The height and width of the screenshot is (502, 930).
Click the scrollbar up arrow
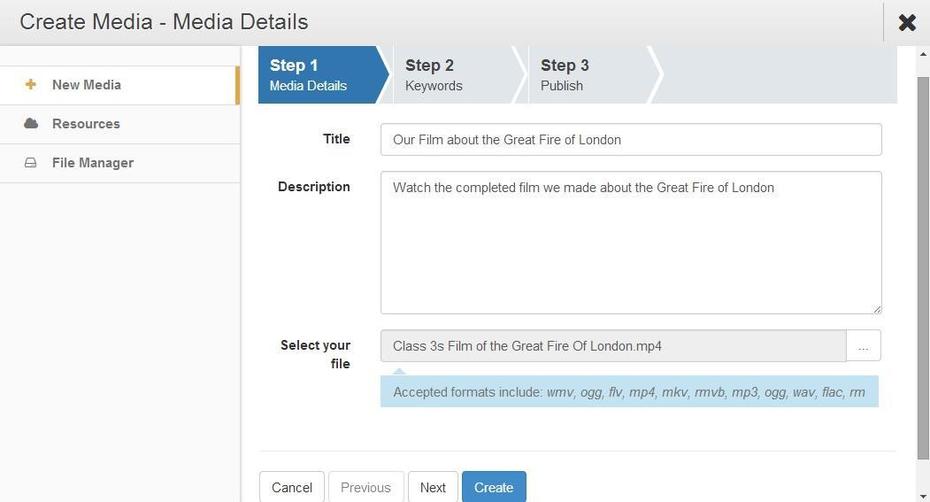[923, 54]
